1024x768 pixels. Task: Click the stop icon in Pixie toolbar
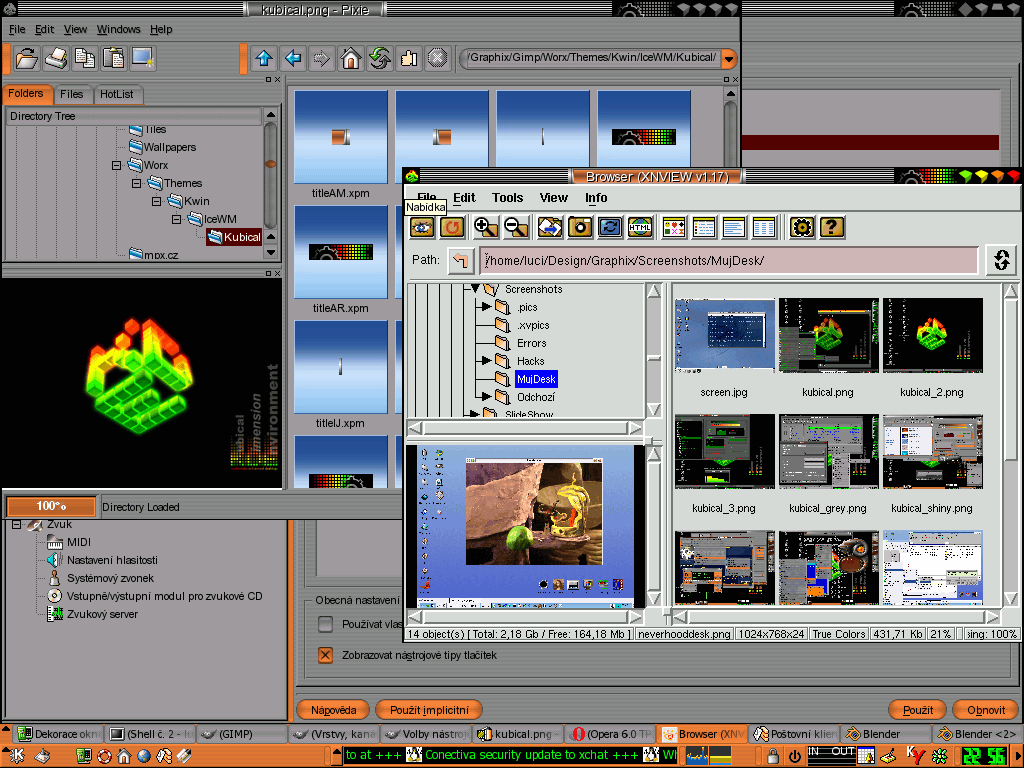click(438, 58)
